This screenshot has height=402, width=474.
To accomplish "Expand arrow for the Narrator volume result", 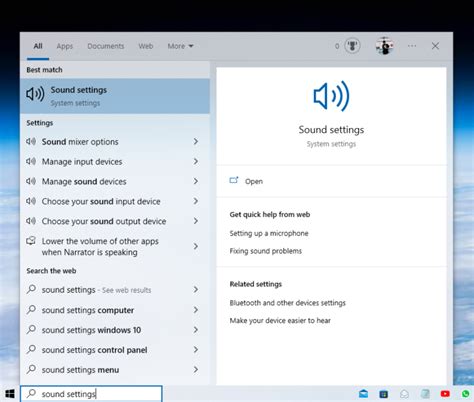I will [x=196, y=246].
